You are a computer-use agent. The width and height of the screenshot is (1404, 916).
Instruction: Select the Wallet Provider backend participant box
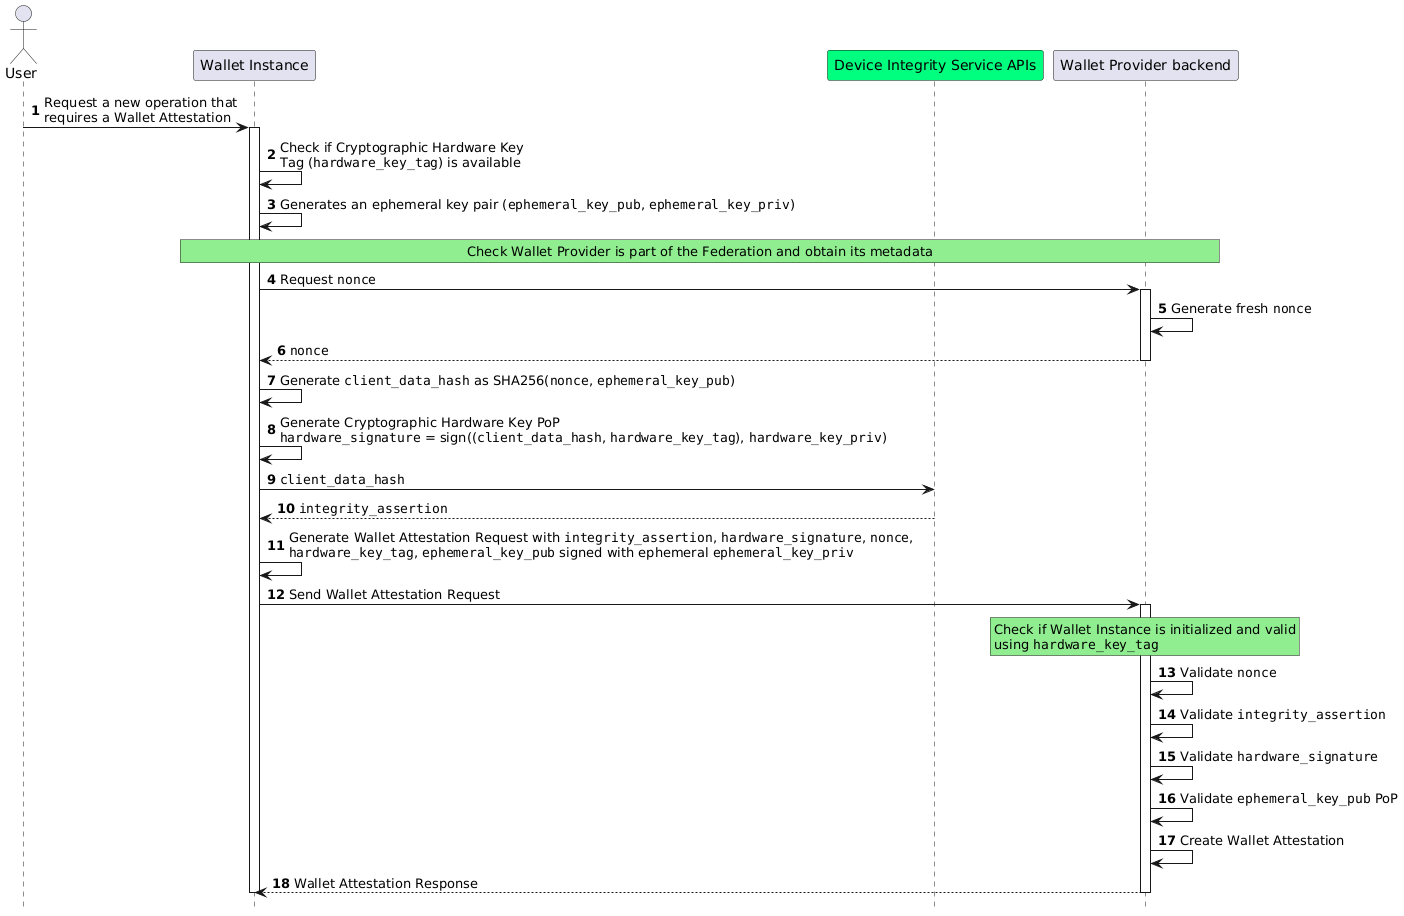coord(1144,66)
